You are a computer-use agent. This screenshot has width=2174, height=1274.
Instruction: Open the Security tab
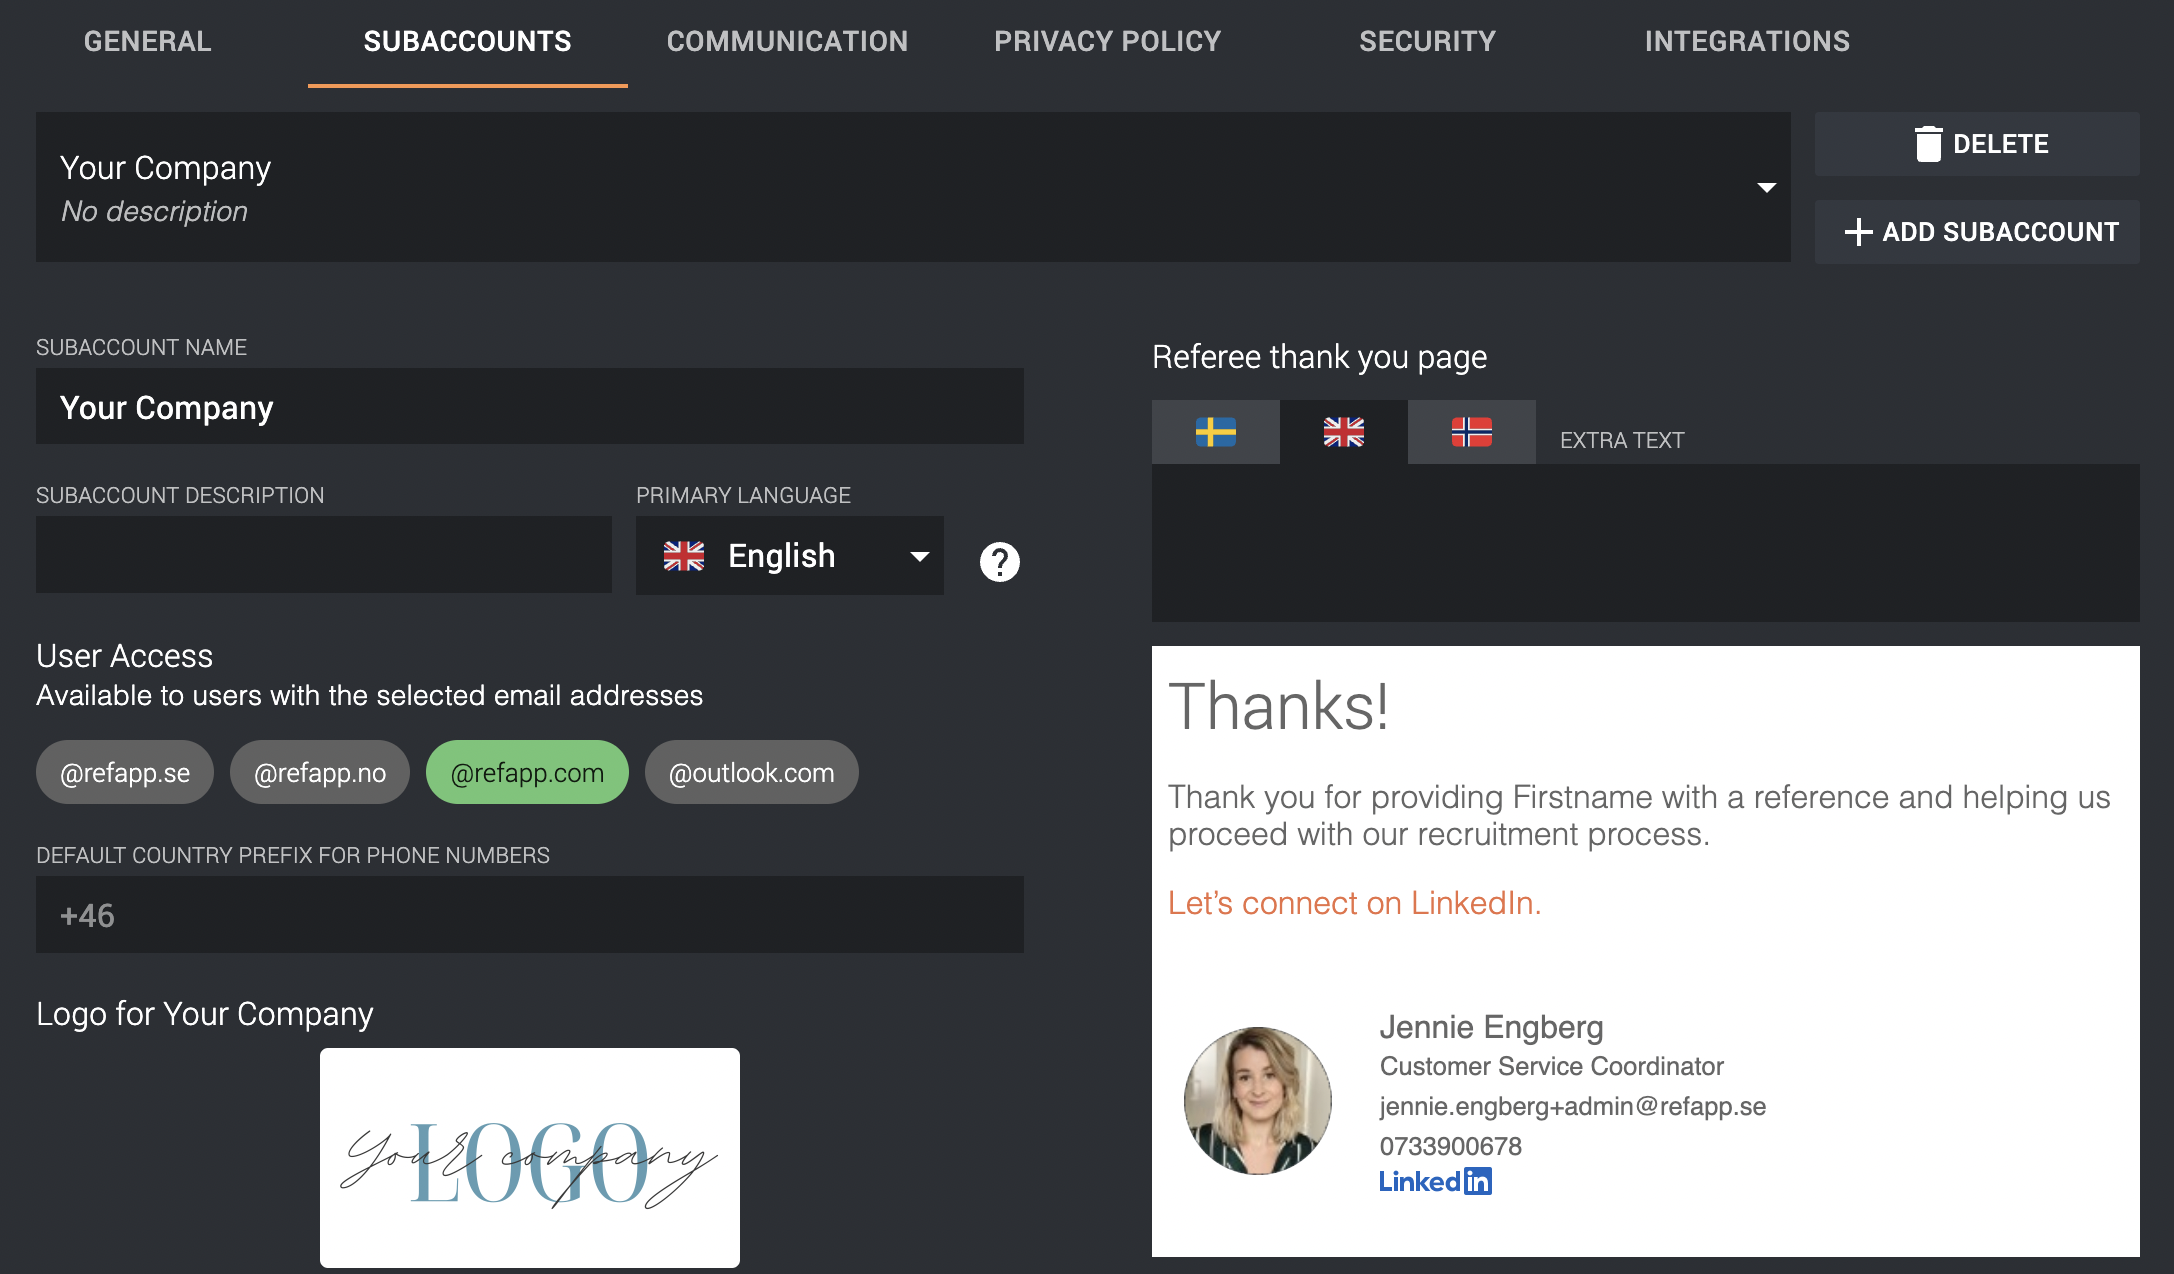coord(1427,41)
